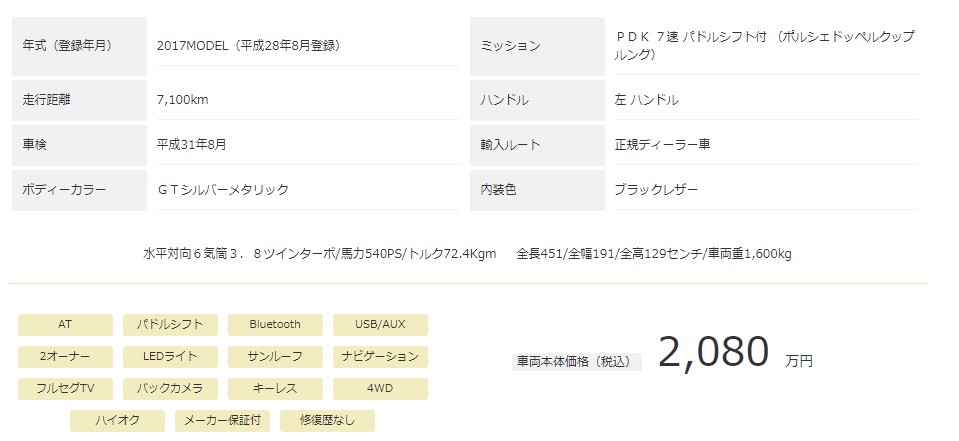The image size is (959, 441).
Task: Click the キーレス tag
Action: [x=275, y=388]
